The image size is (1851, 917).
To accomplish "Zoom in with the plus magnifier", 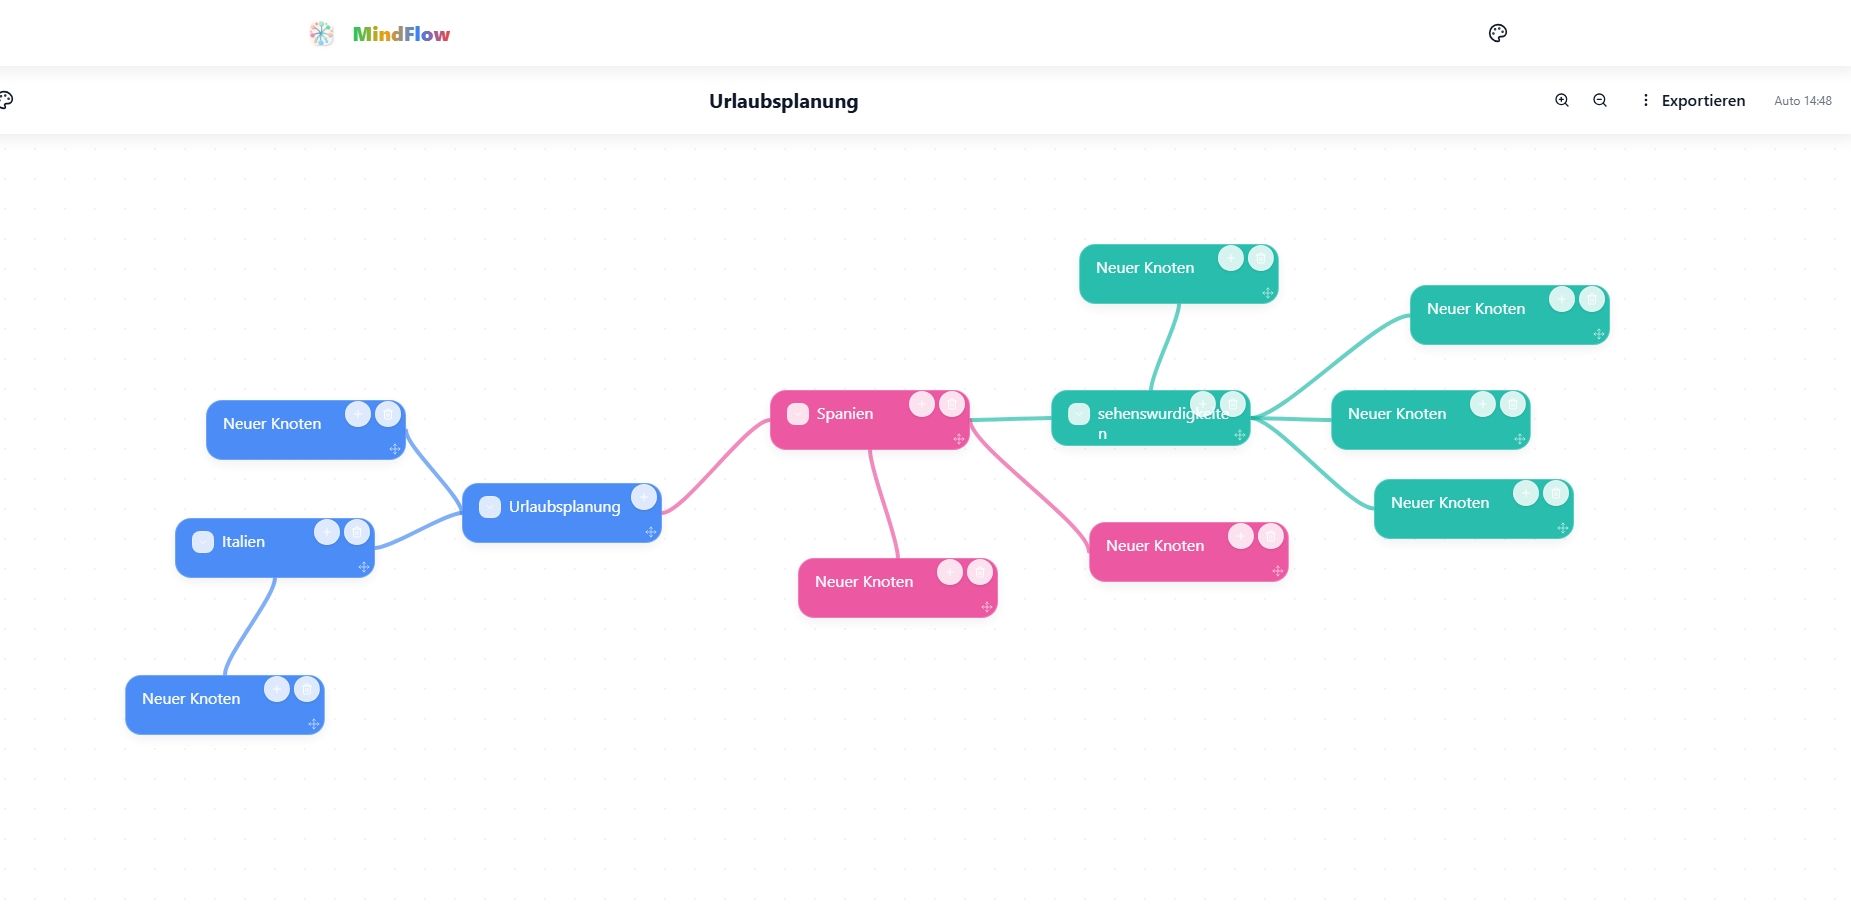I will tap(1562, 100).
